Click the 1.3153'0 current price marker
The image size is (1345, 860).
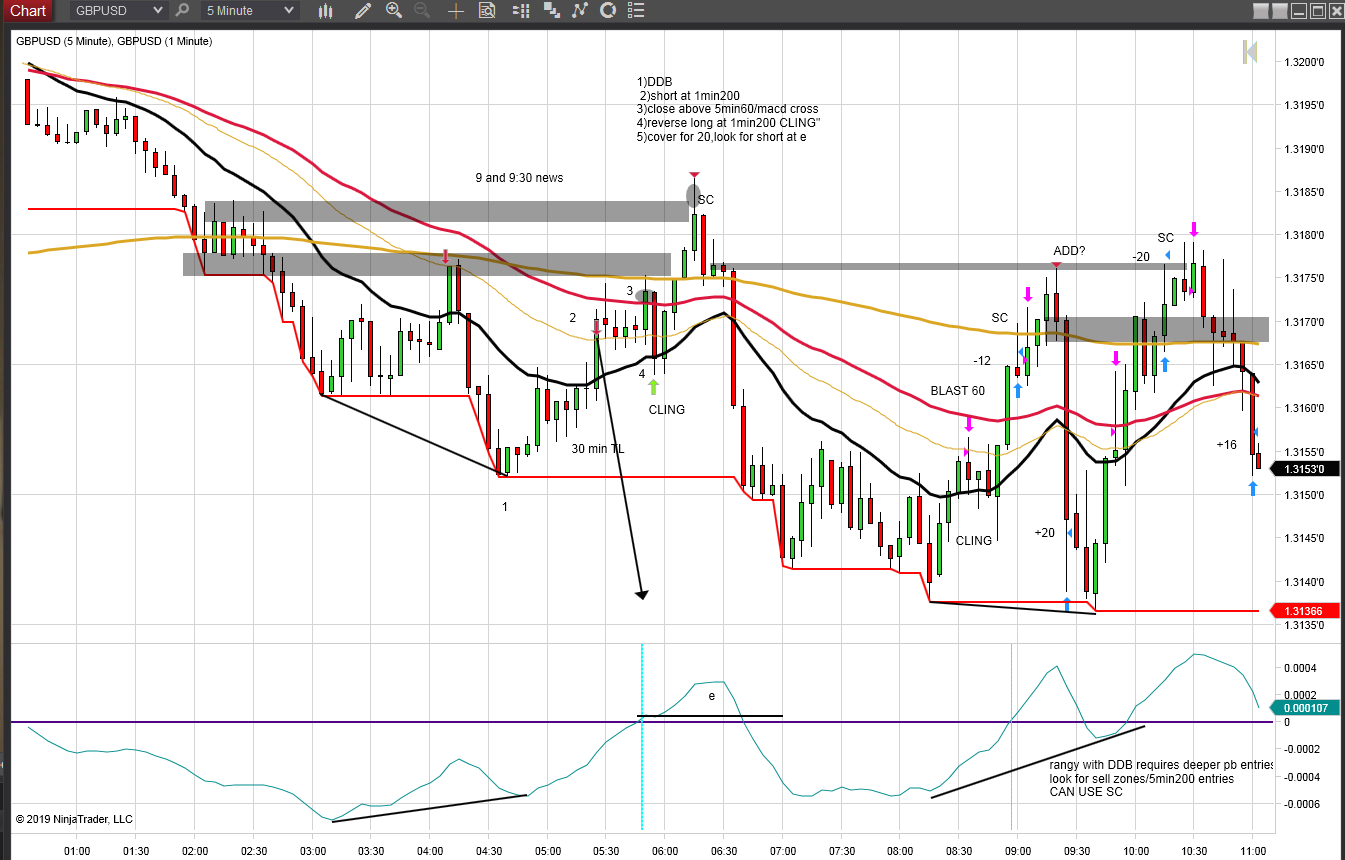1304,469
